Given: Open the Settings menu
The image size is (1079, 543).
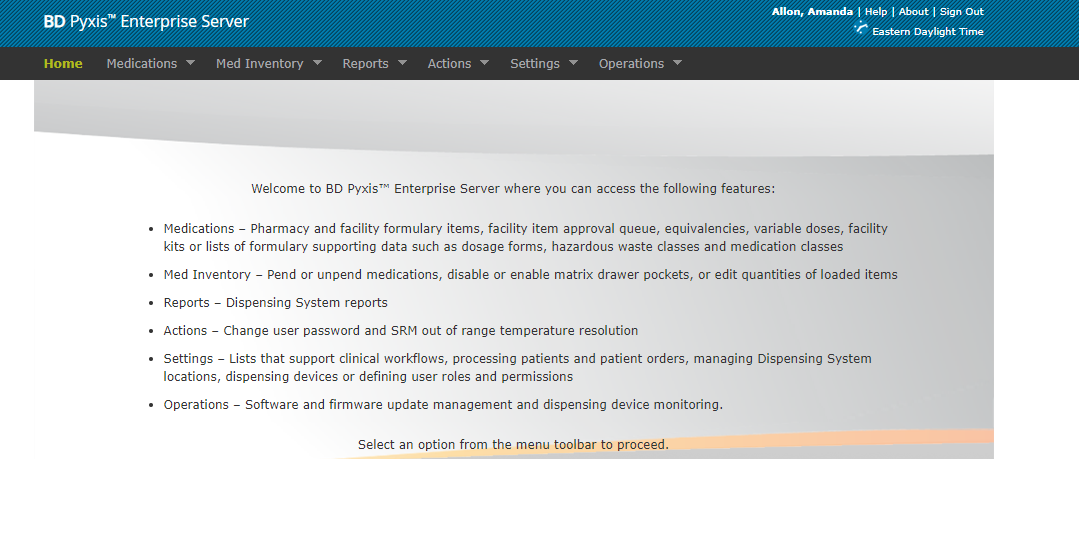Looking at the screenshot, I should (x=535, y=63).
